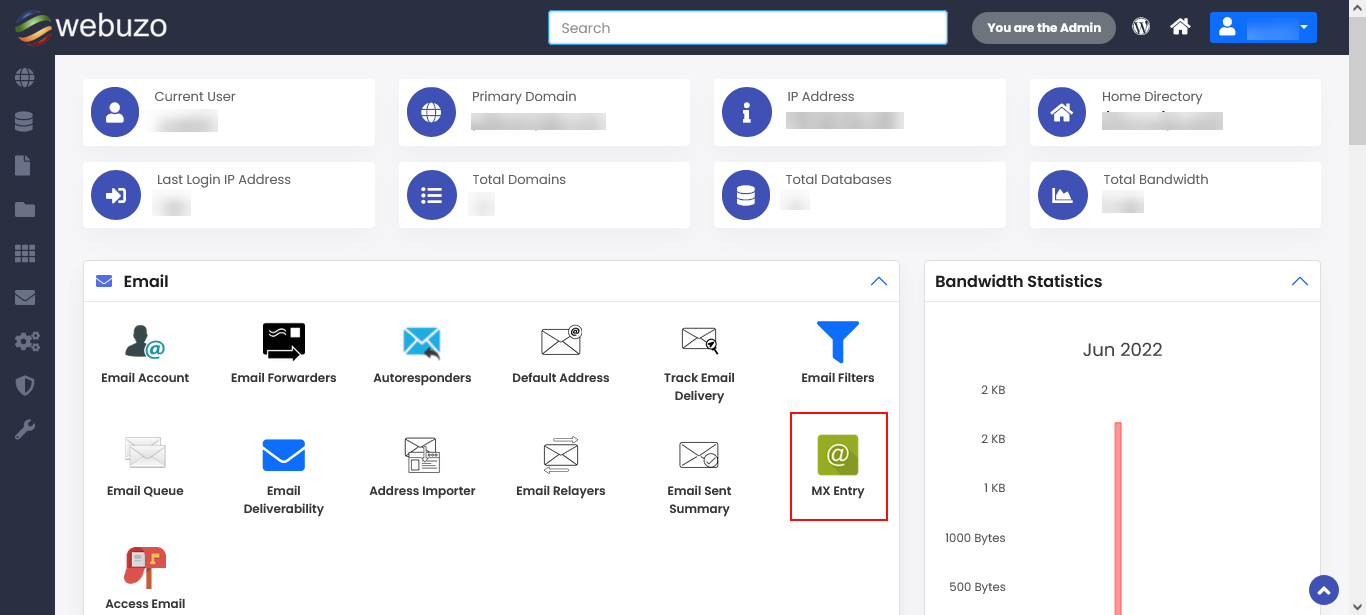The width and height of the screenshot is (1366, 615).
Task: Open the user account dropdown
Action: point(1262,28)
